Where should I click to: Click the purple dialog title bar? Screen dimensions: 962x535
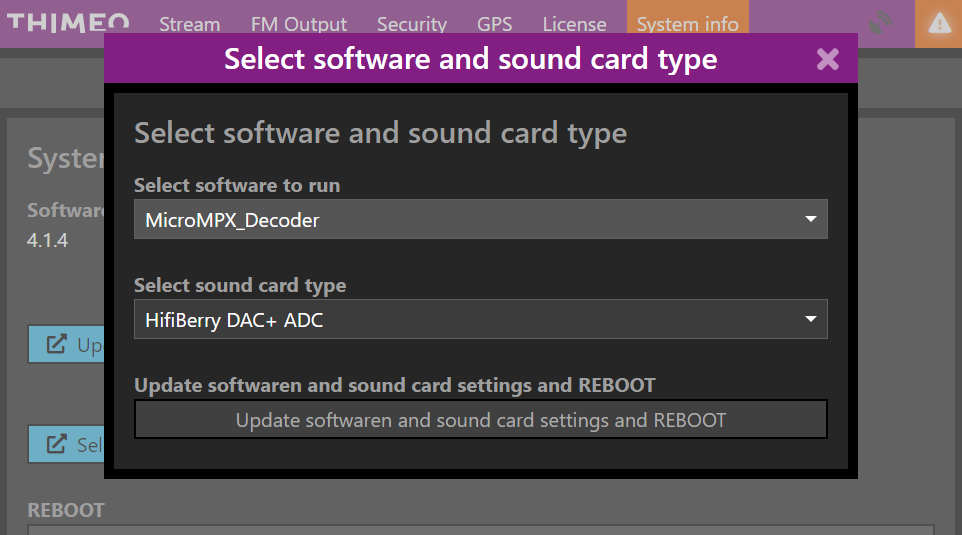point(470,59)
